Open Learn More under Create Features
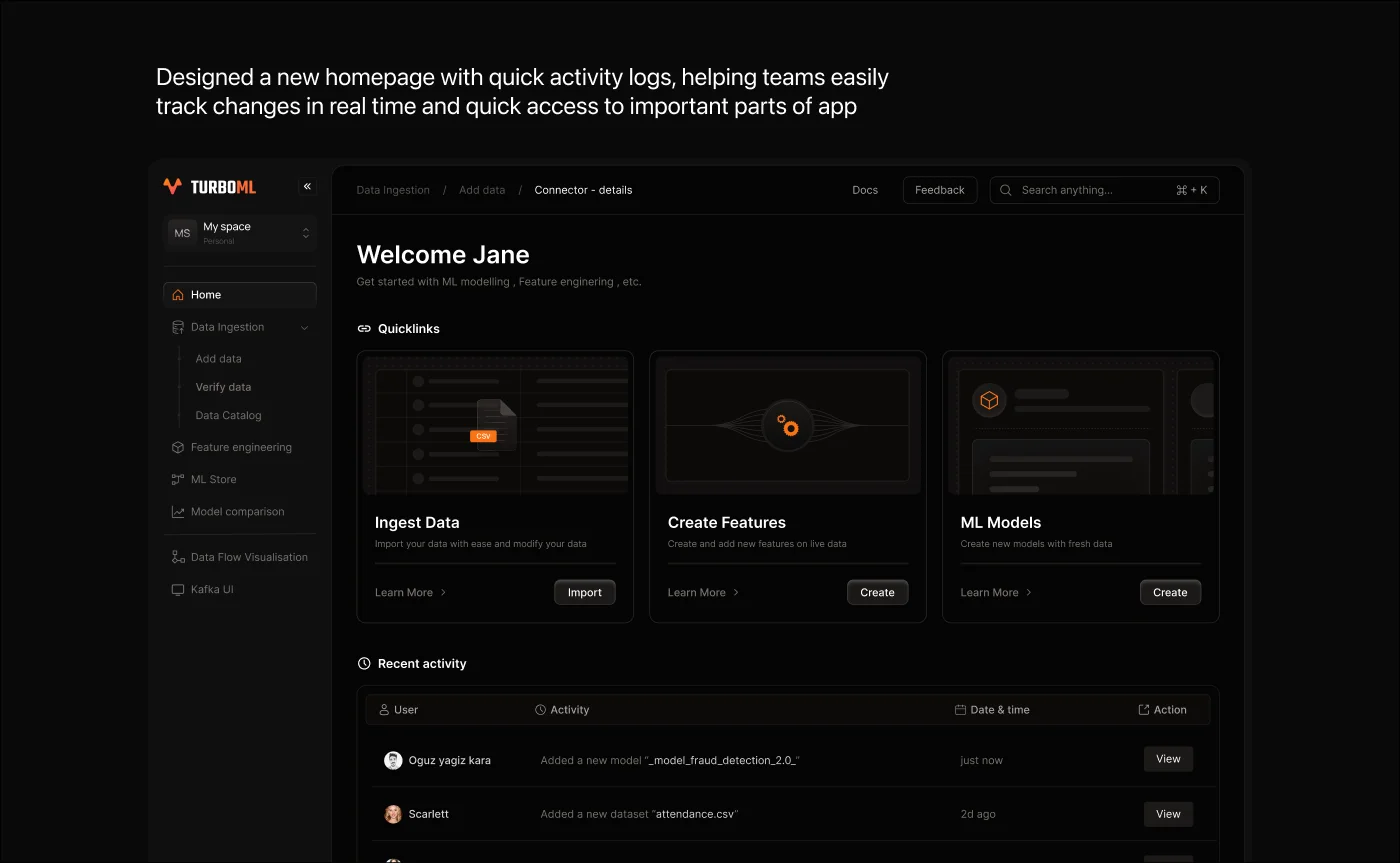The image size is (1400, 863). 704,592
